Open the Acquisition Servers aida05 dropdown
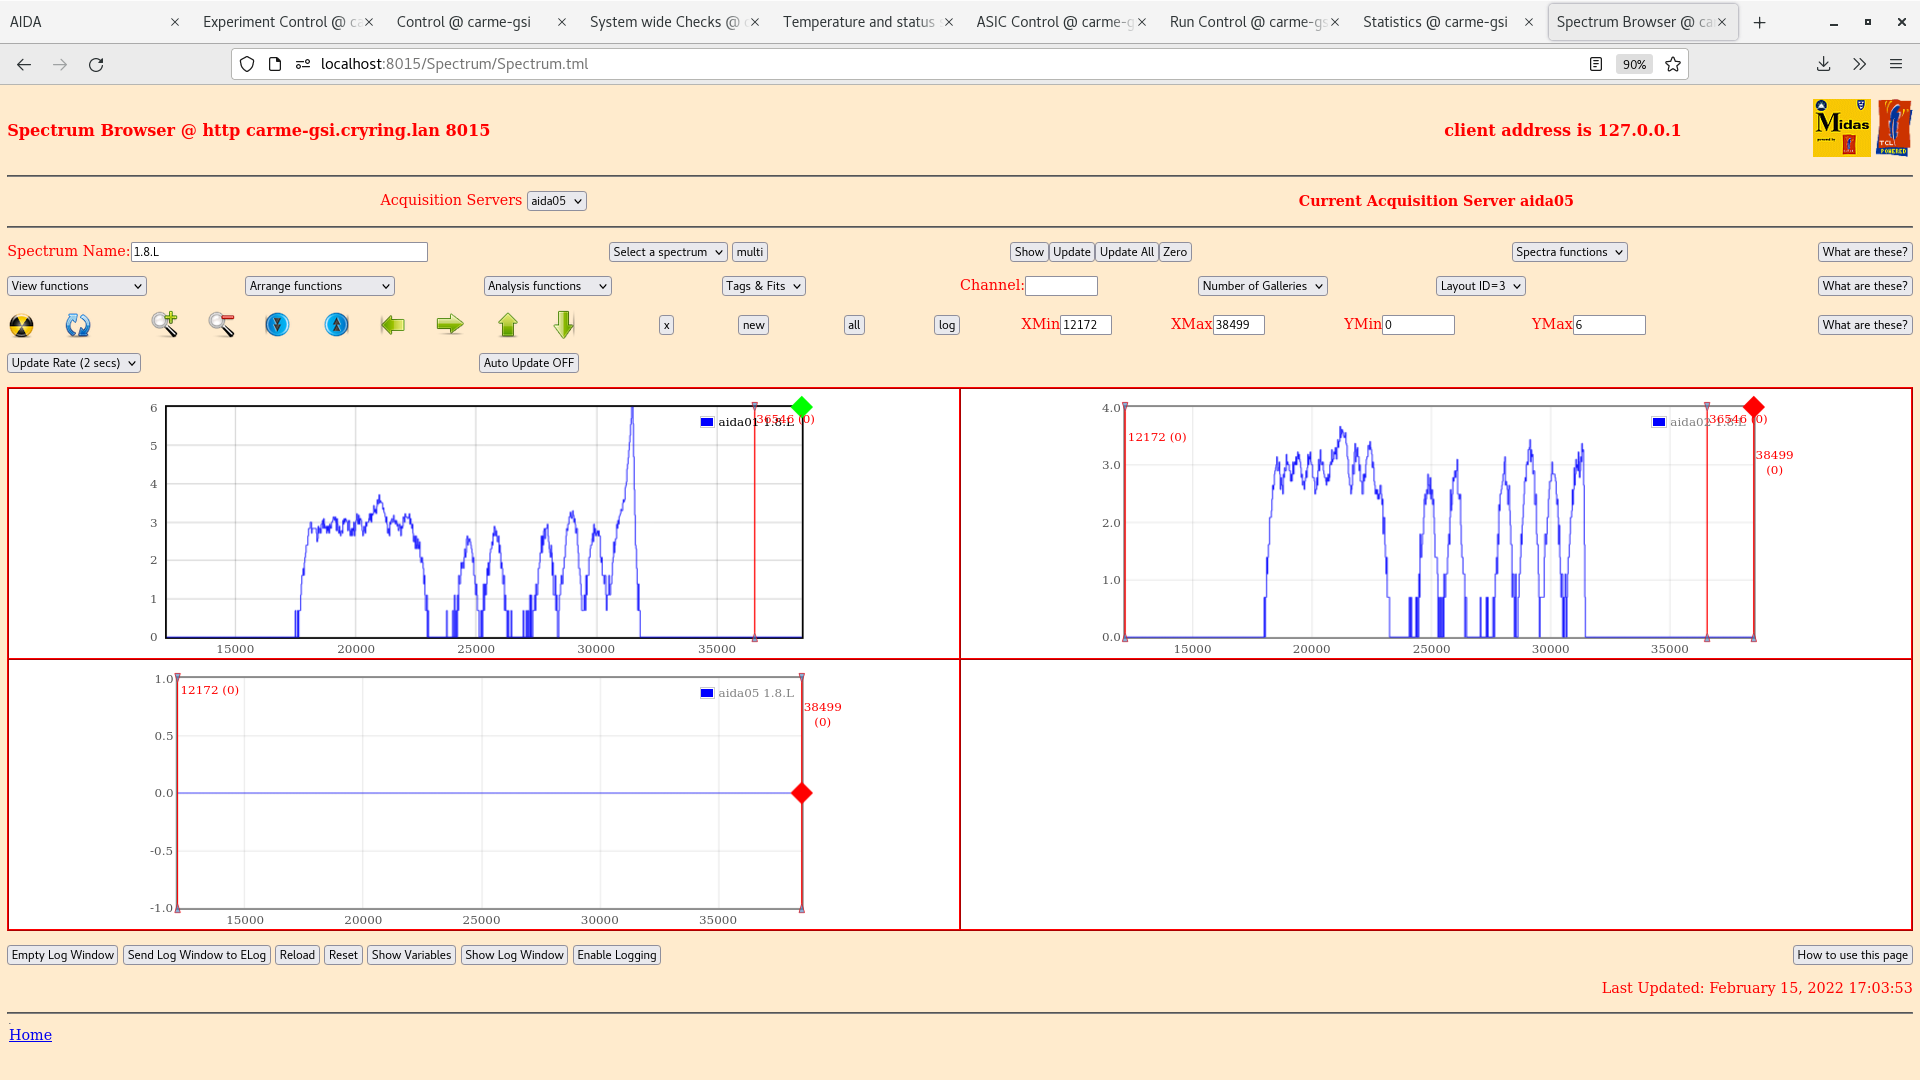Viewport: 1920px width, 1080px height. point(557,201)
